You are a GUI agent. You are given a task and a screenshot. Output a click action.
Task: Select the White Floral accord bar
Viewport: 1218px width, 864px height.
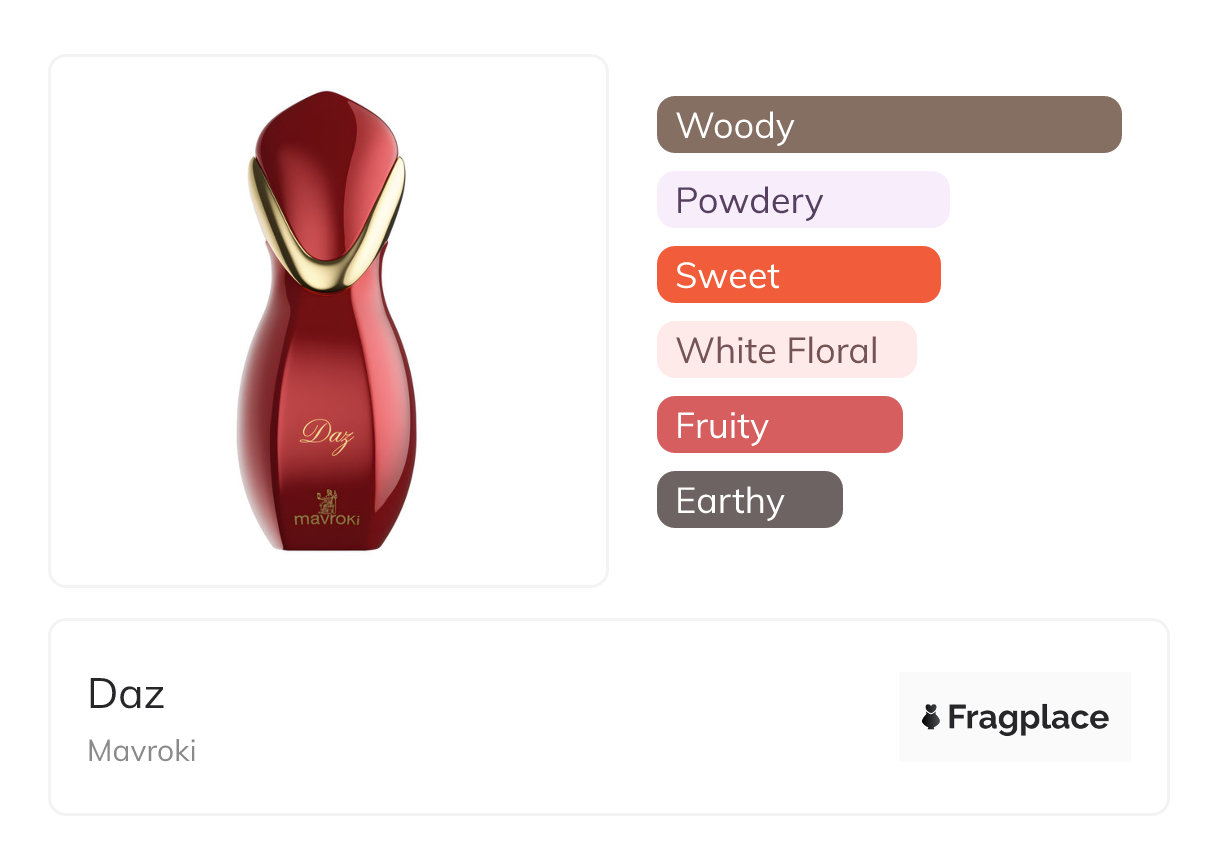tap(786, 350)
